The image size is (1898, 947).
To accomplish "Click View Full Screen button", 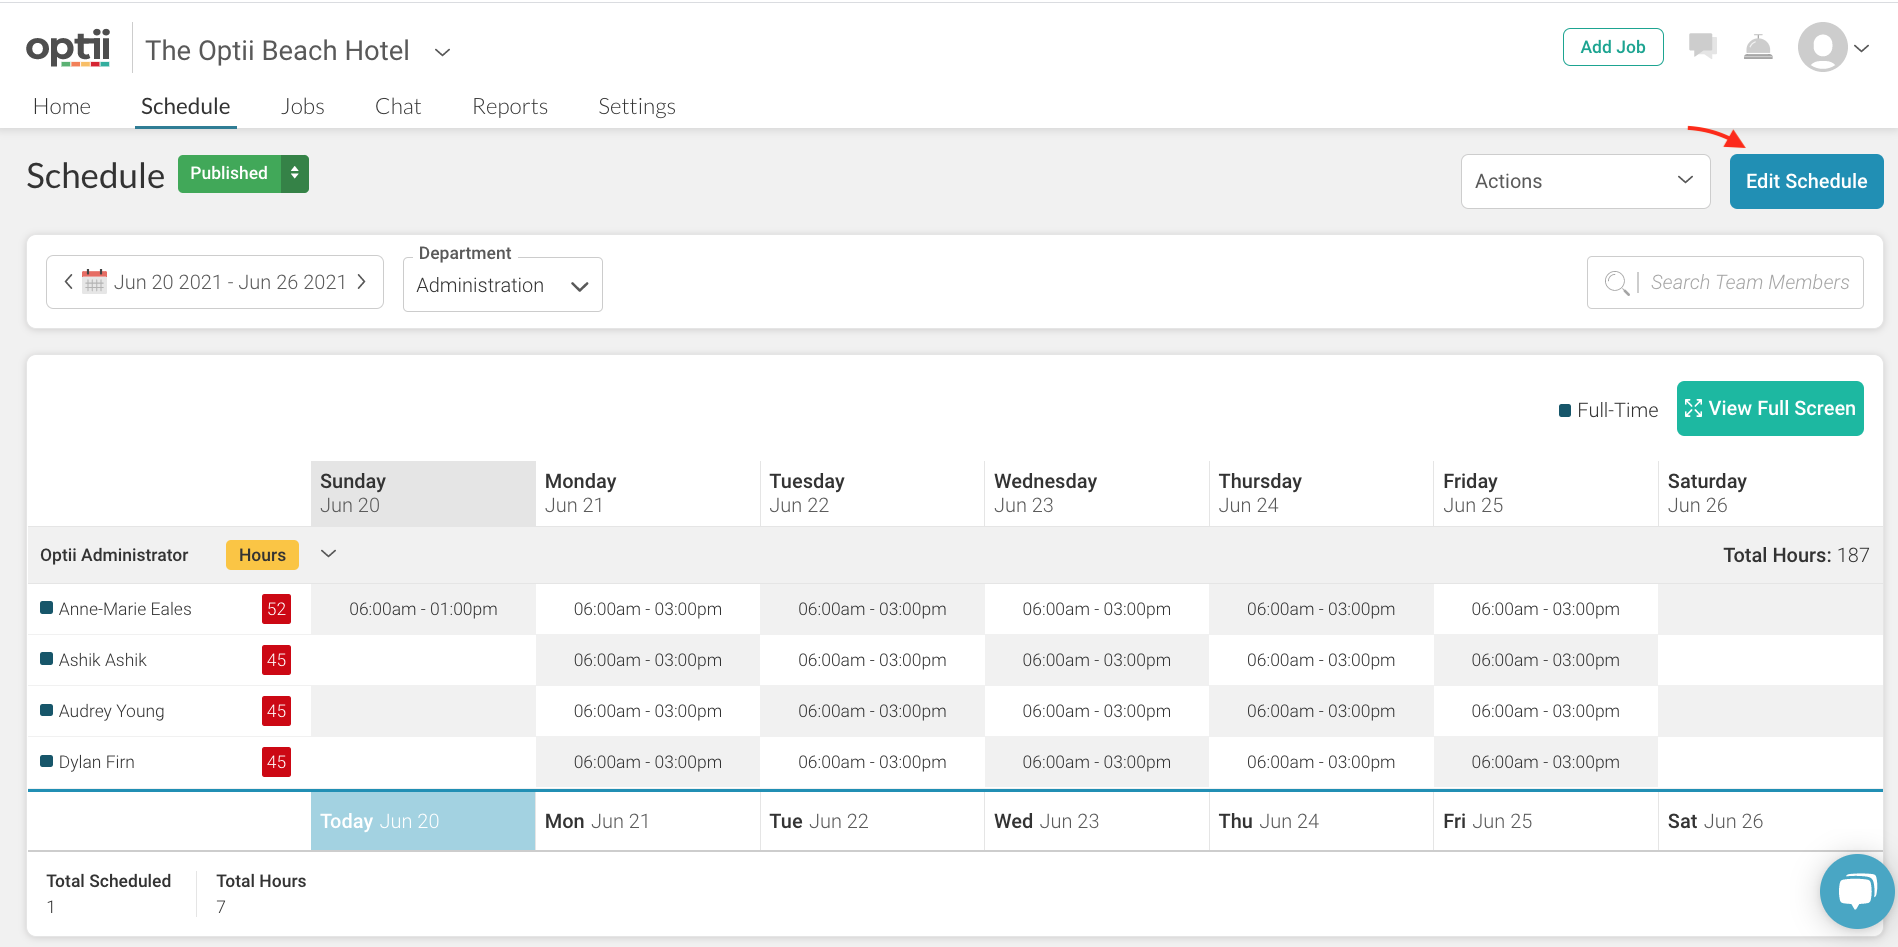I will (1770, 408).
